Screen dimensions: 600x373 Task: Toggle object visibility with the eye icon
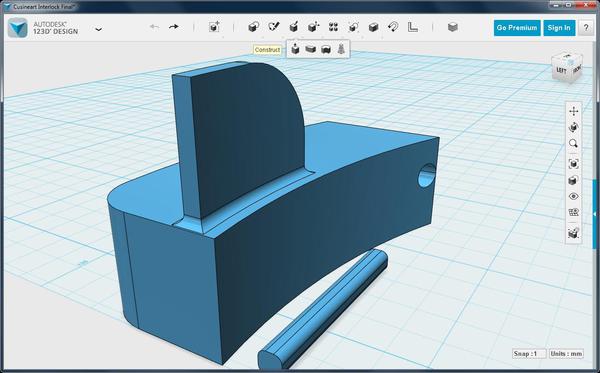coord(573,196)
